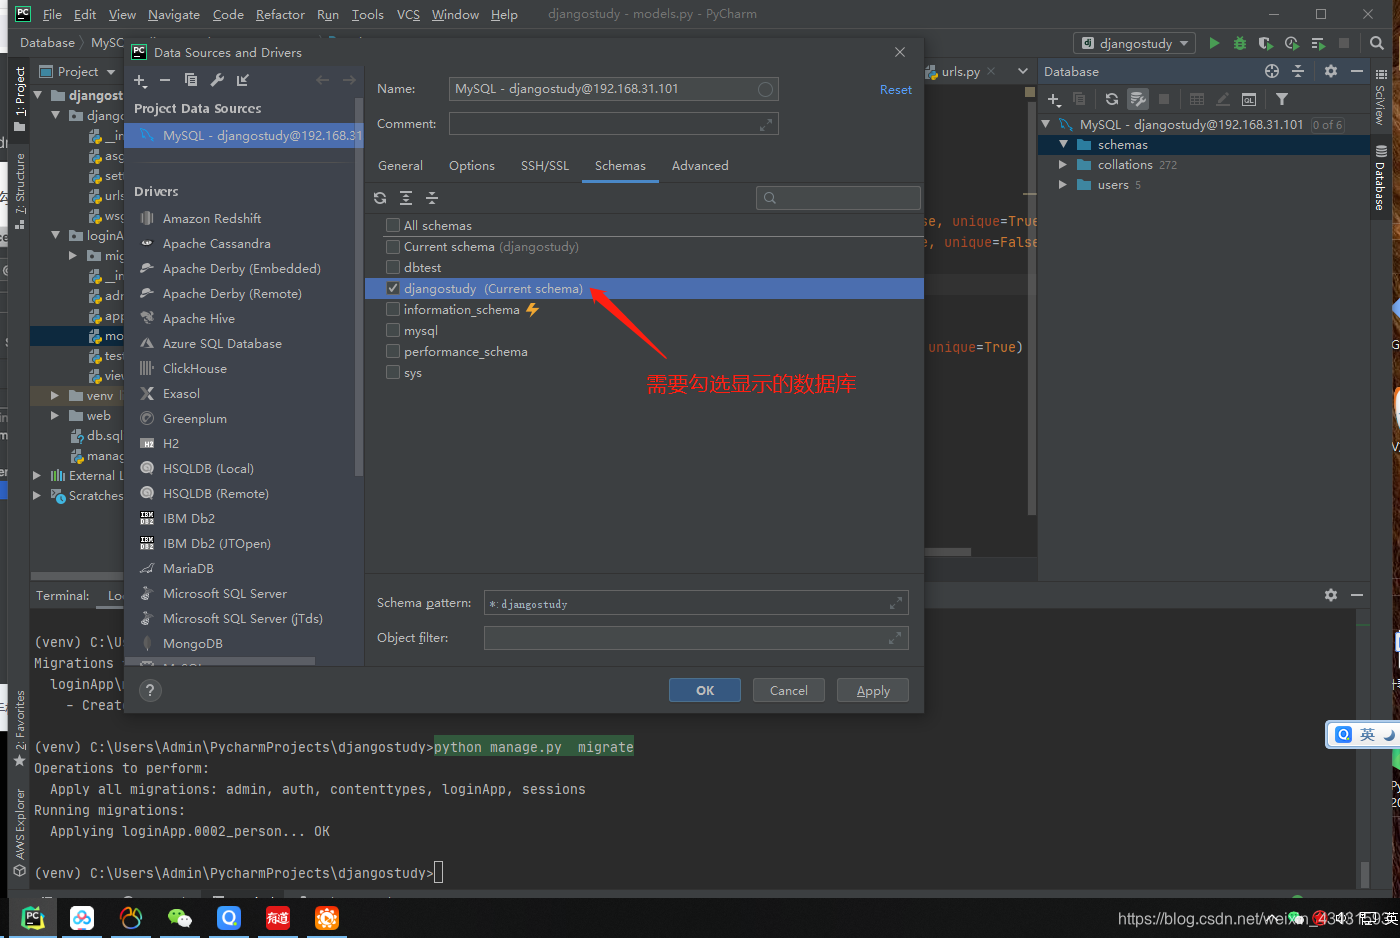Switch to the Options tab

pyautogui.click(x=472, y=166)
